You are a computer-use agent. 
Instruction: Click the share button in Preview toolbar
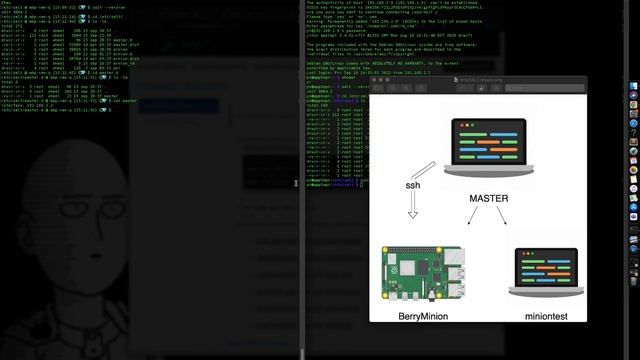click(421, 88)
